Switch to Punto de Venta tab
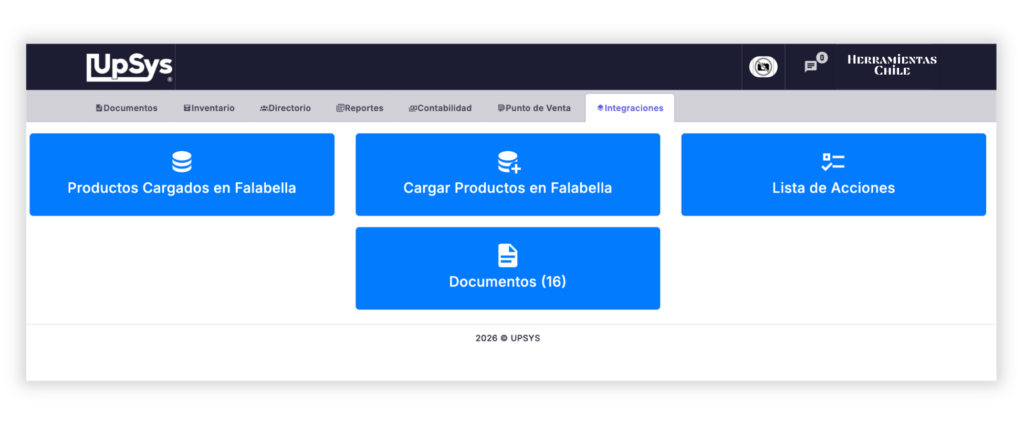Image resolution: width=1024 pixels, height=427 pixels. click(x=534, y=108)
